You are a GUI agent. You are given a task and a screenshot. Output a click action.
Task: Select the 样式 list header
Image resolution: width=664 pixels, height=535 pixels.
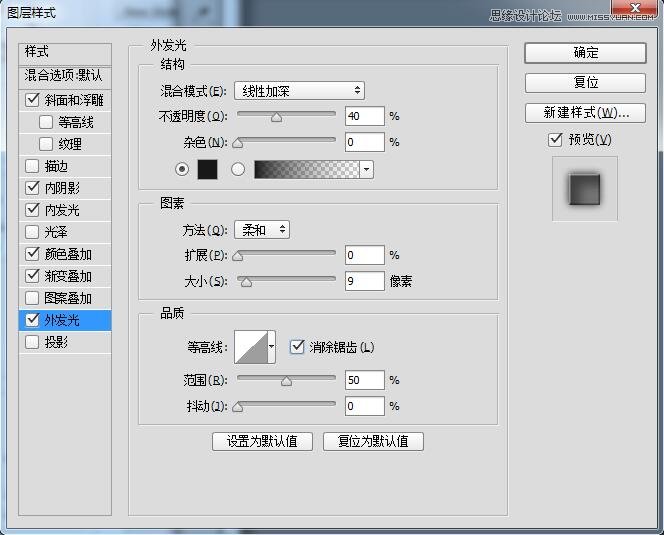coord(65,53)
